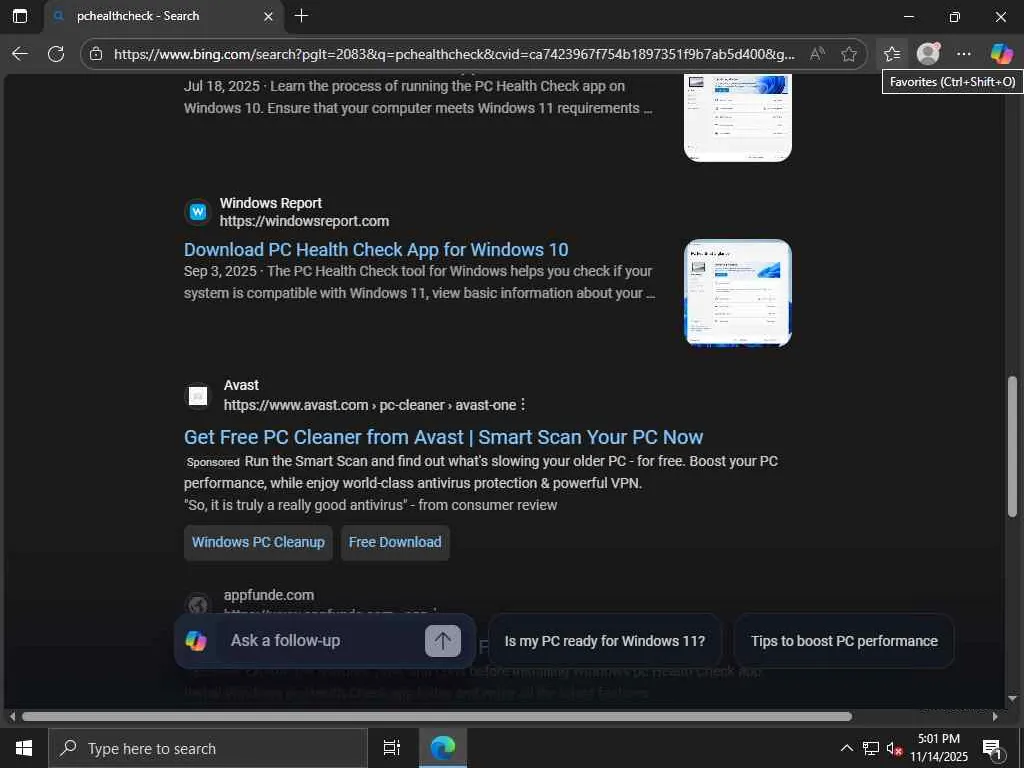Open the clock showing 5:01 PM
The width and height of the screenshot is (1024, 768).
click(x=939, y=748)
